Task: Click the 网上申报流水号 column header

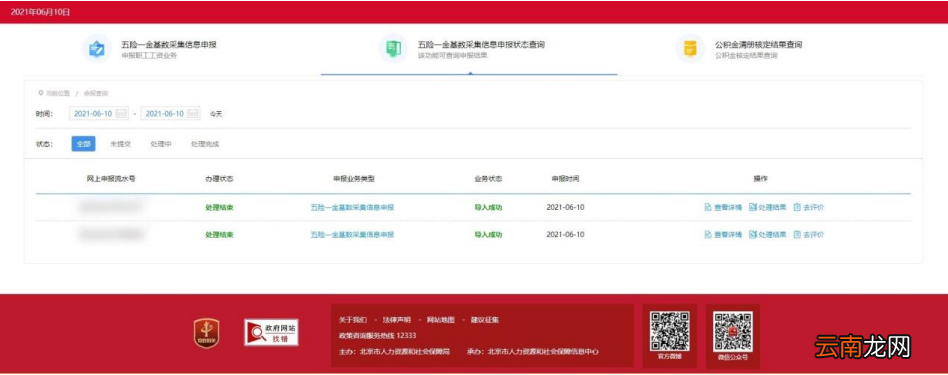Action: (111, 179)
